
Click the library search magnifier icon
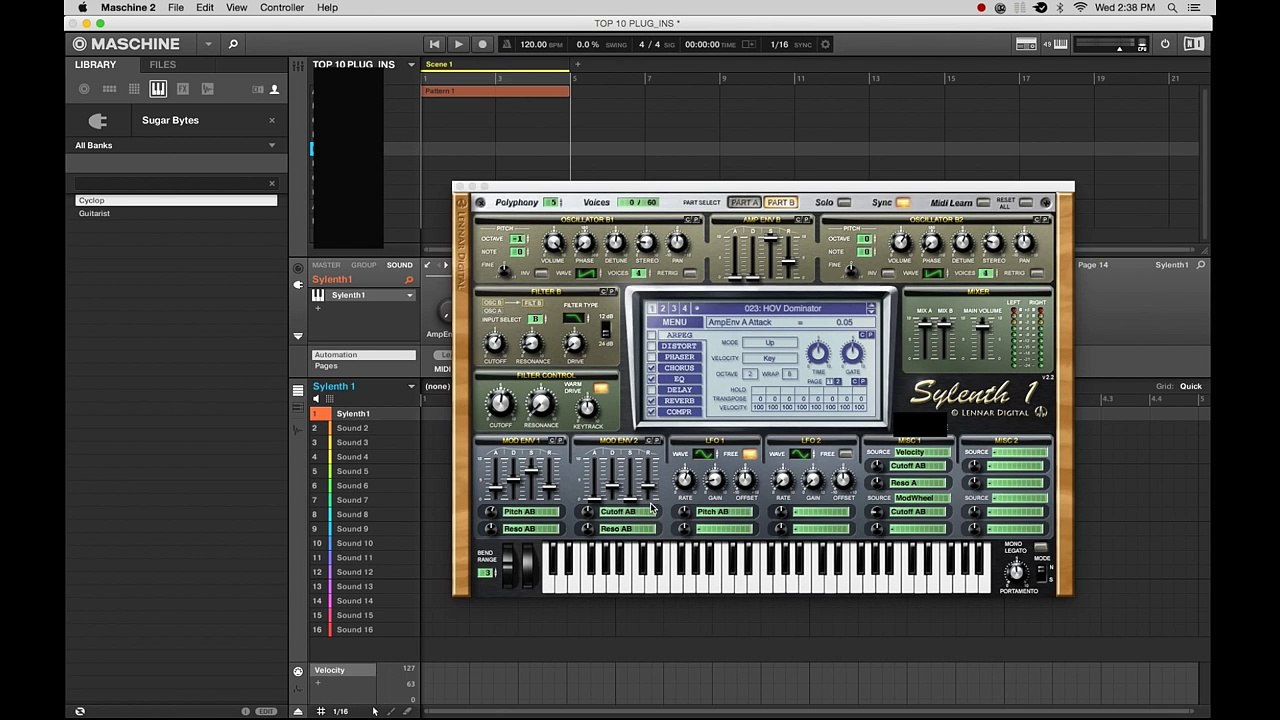233,44
